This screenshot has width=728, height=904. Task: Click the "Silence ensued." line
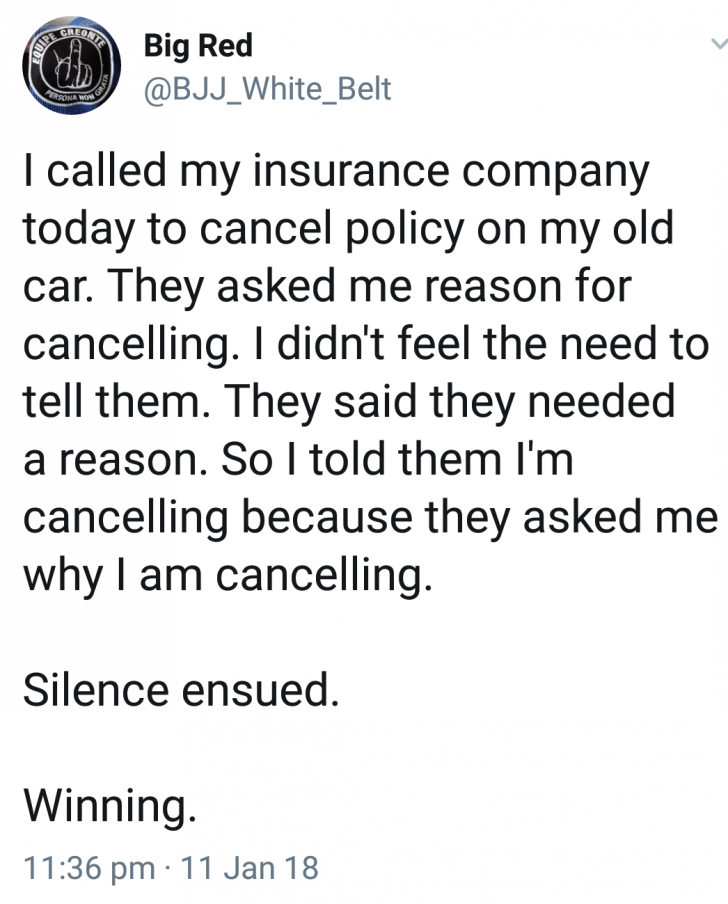click(x=181, y=690)
